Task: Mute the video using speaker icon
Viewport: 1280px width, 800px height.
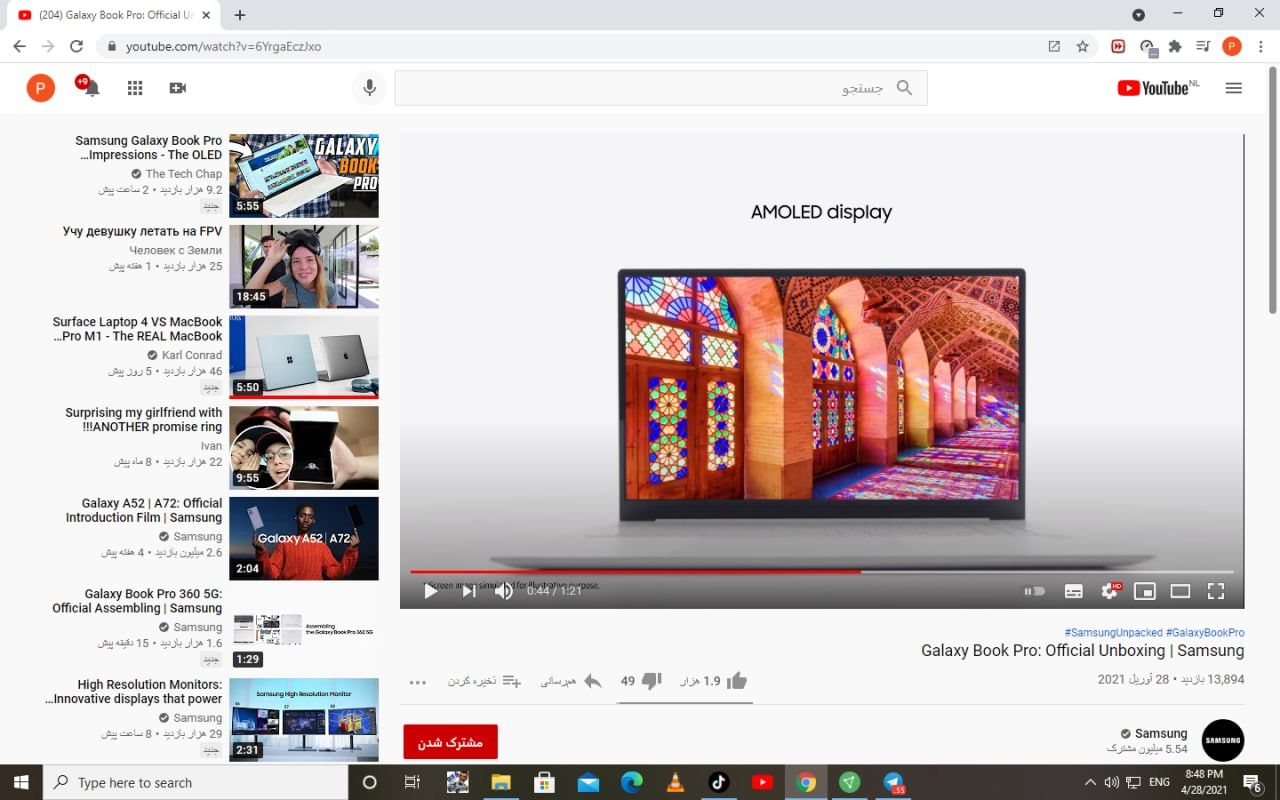Action: (504, 591)
